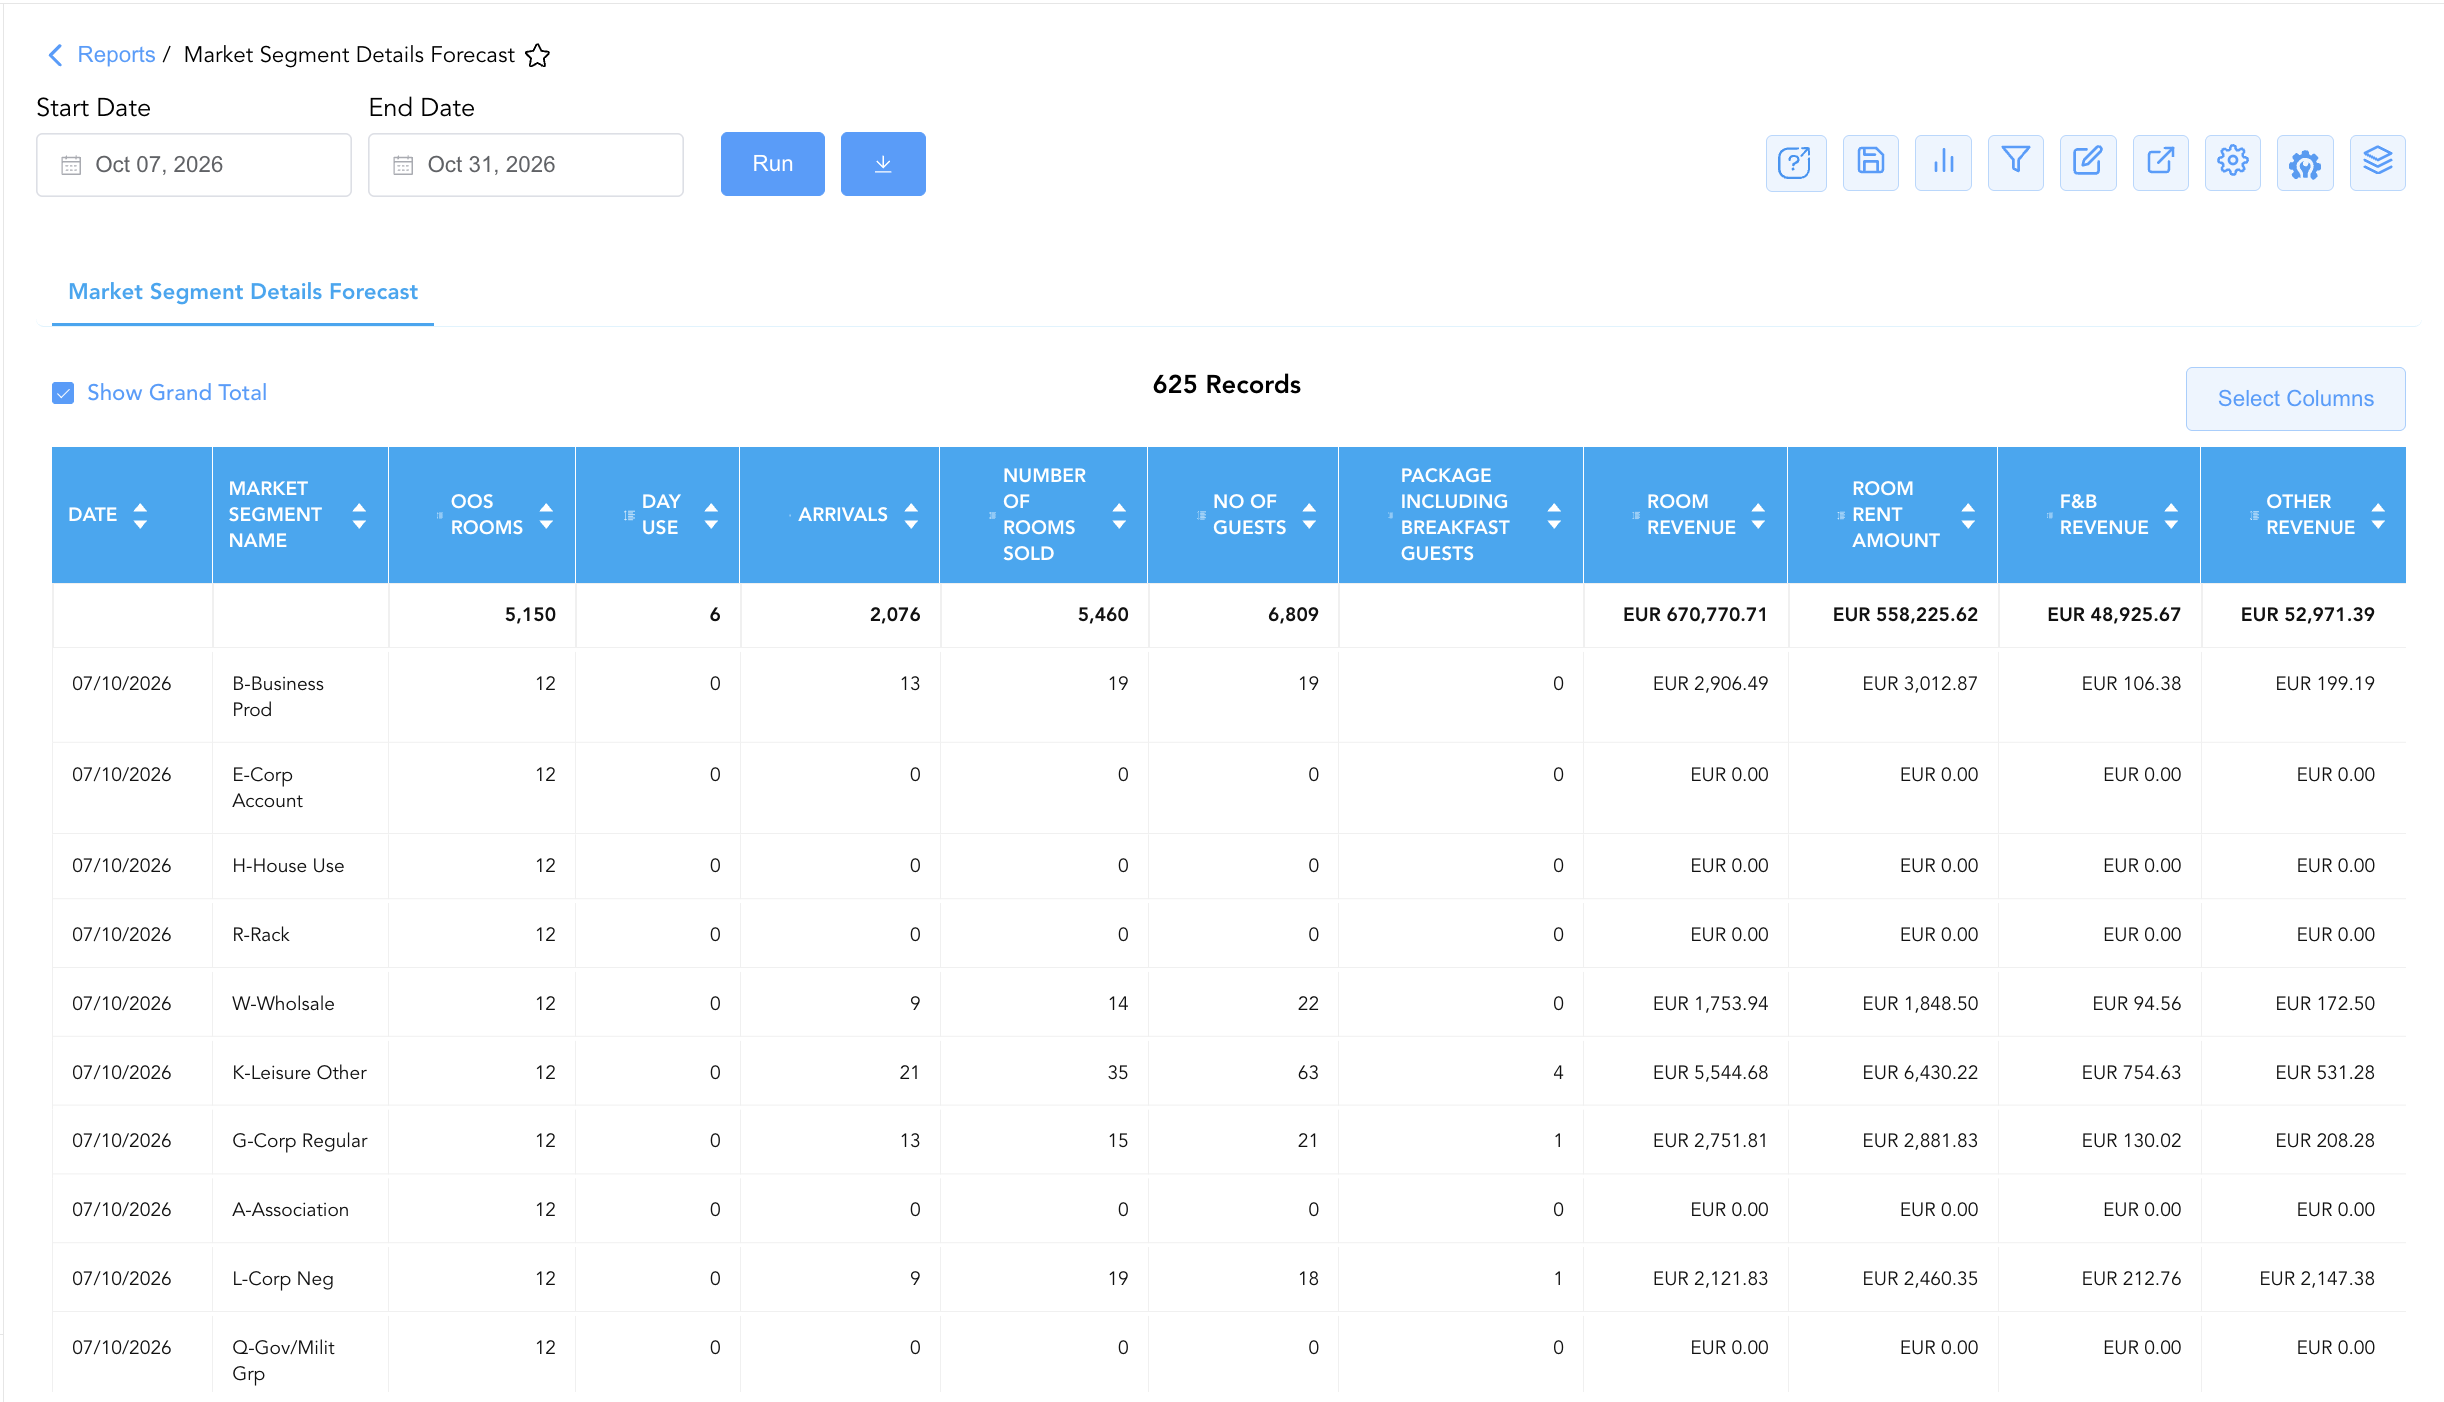Favorite the report with the star icon
Viewport: 2444px width, 1402px height.
(538, 55)
